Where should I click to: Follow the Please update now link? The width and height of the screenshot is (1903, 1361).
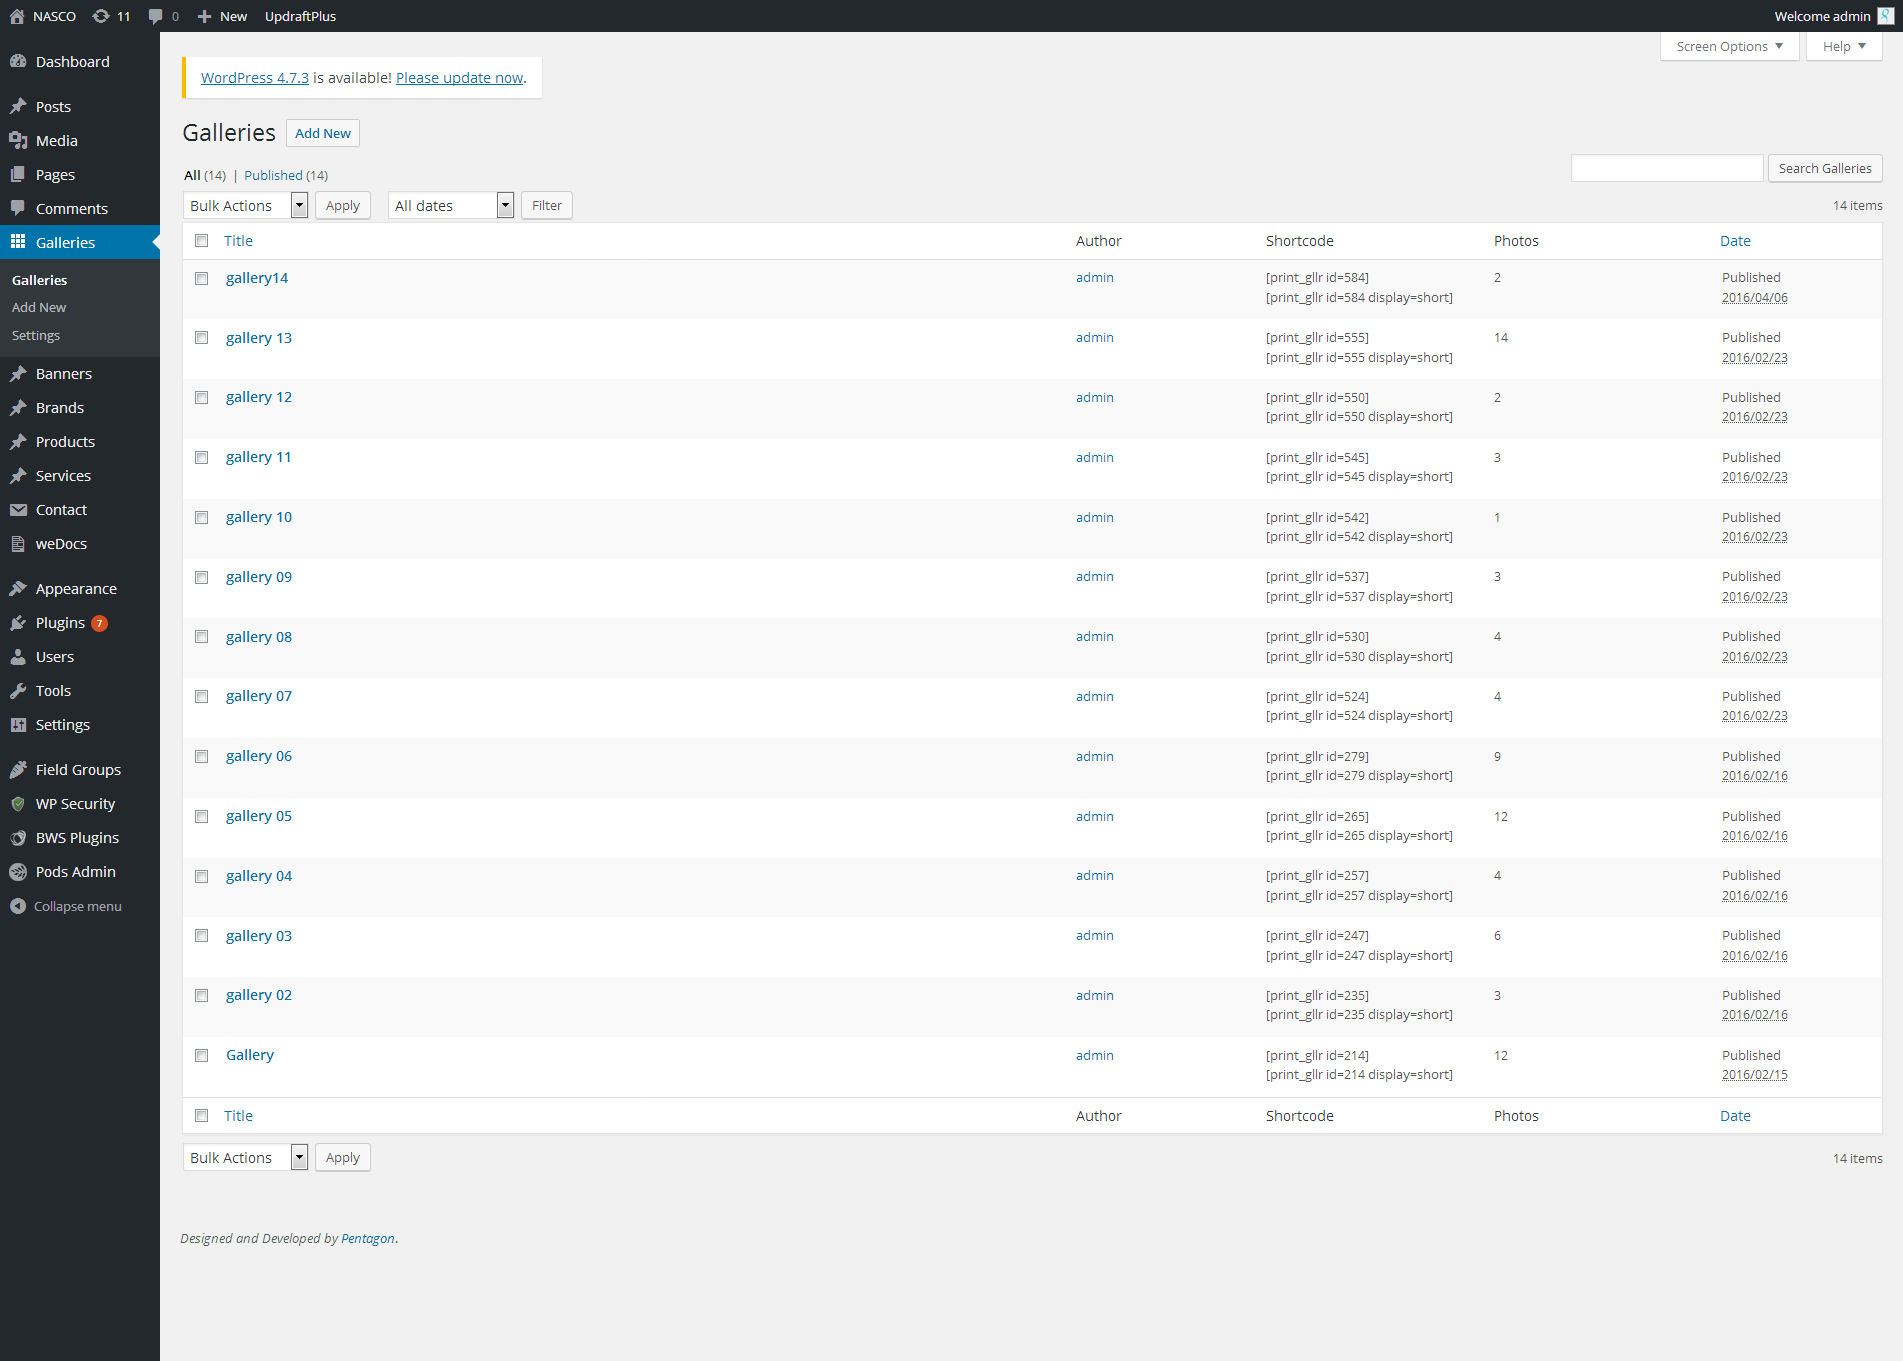tap(459, 78)
